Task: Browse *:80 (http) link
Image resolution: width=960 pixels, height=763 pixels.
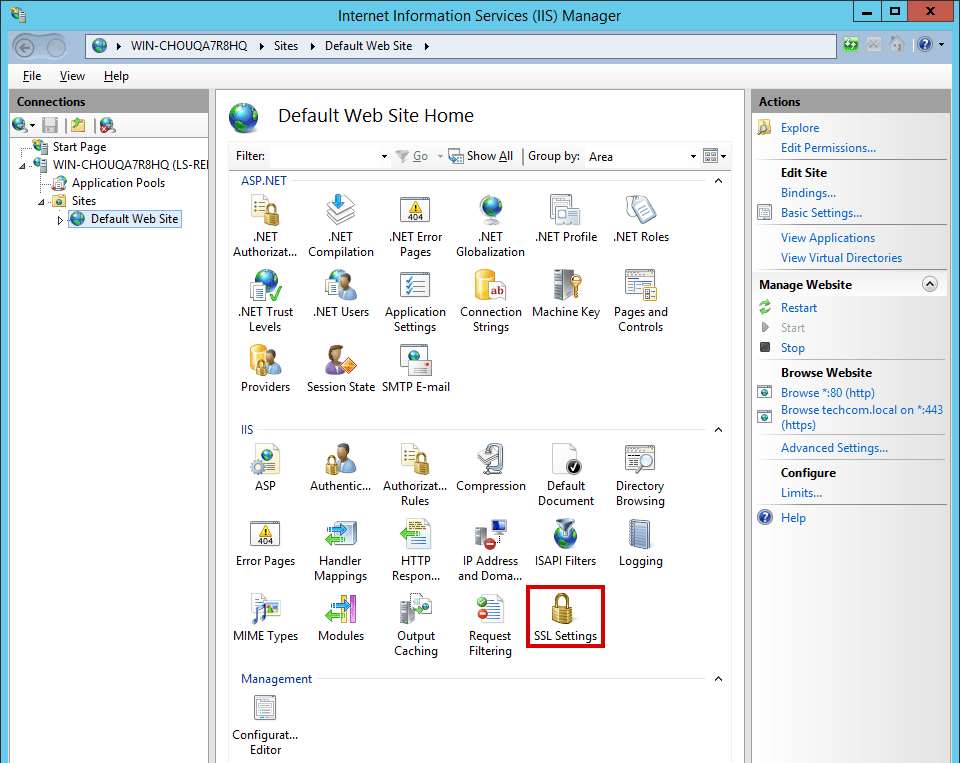Action: pyautogui.click(x=827, y=393)
